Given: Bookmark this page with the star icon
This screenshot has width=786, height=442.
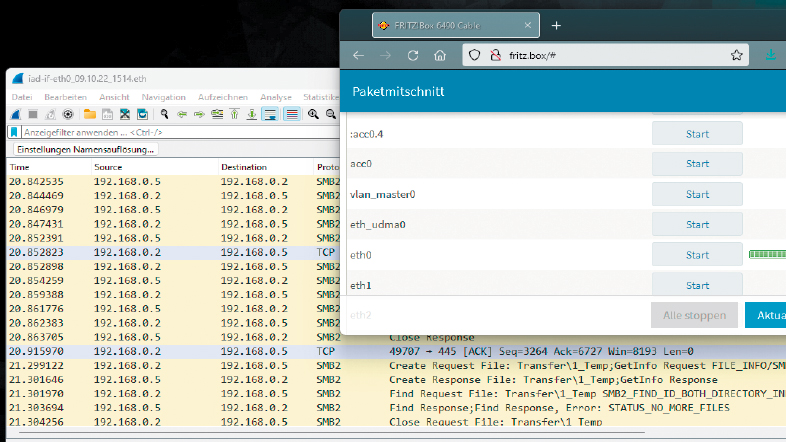Looking at the screenshot, I should click(736, 55).
